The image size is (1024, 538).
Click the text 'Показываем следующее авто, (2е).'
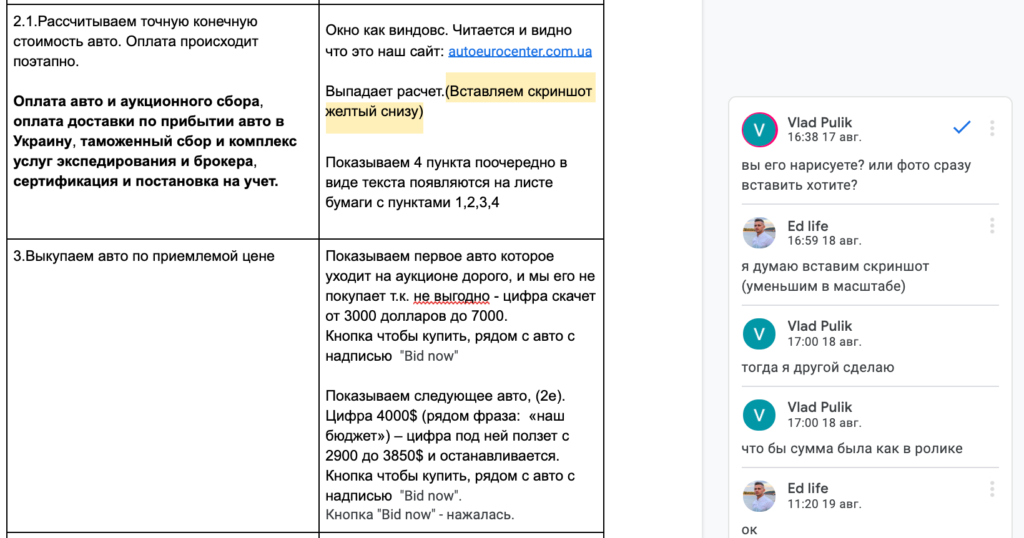(445, 396)
